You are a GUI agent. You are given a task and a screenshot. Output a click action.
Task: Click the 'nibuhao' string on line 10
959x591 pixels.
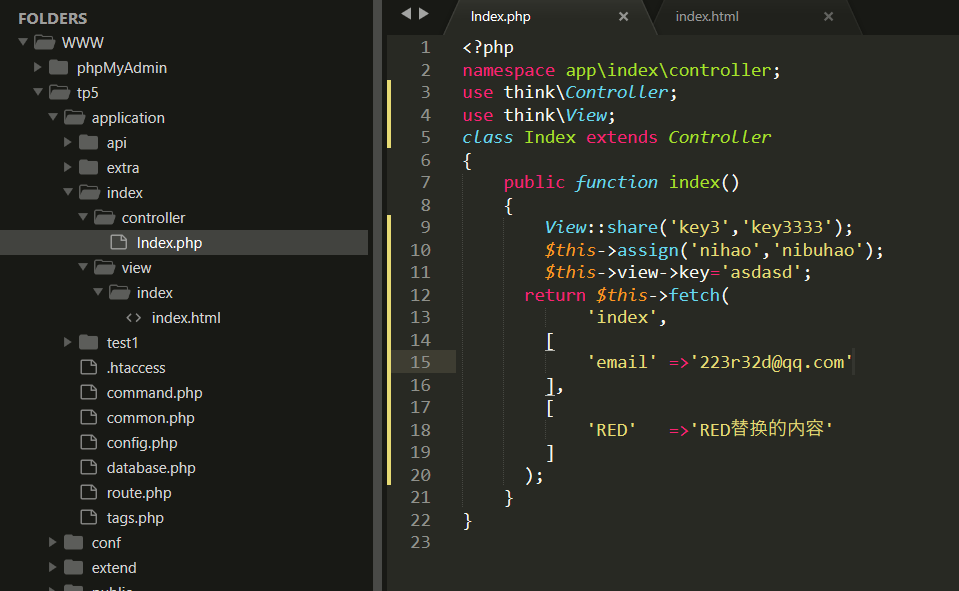pos(818,250)
